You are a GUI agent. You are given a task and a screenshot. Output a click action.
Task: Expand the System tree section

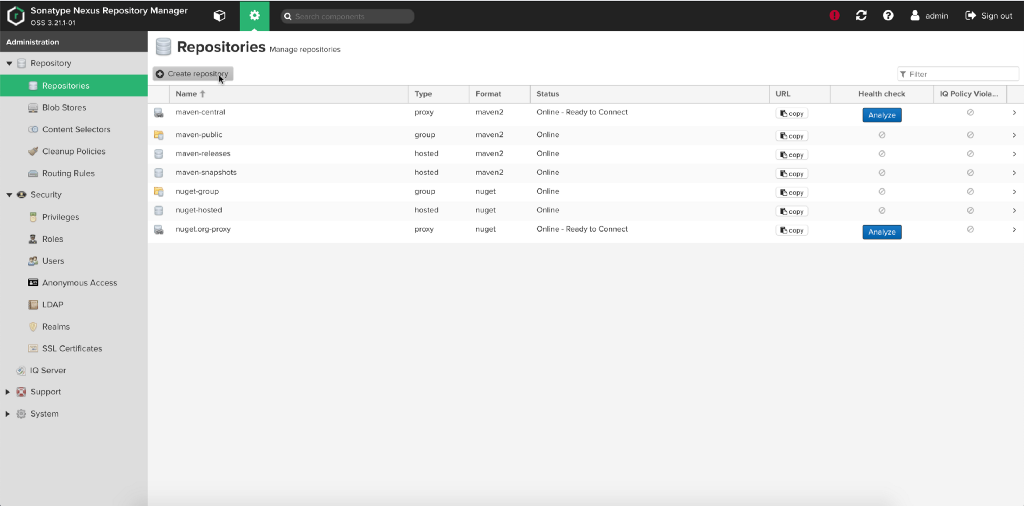coord(8,414)
